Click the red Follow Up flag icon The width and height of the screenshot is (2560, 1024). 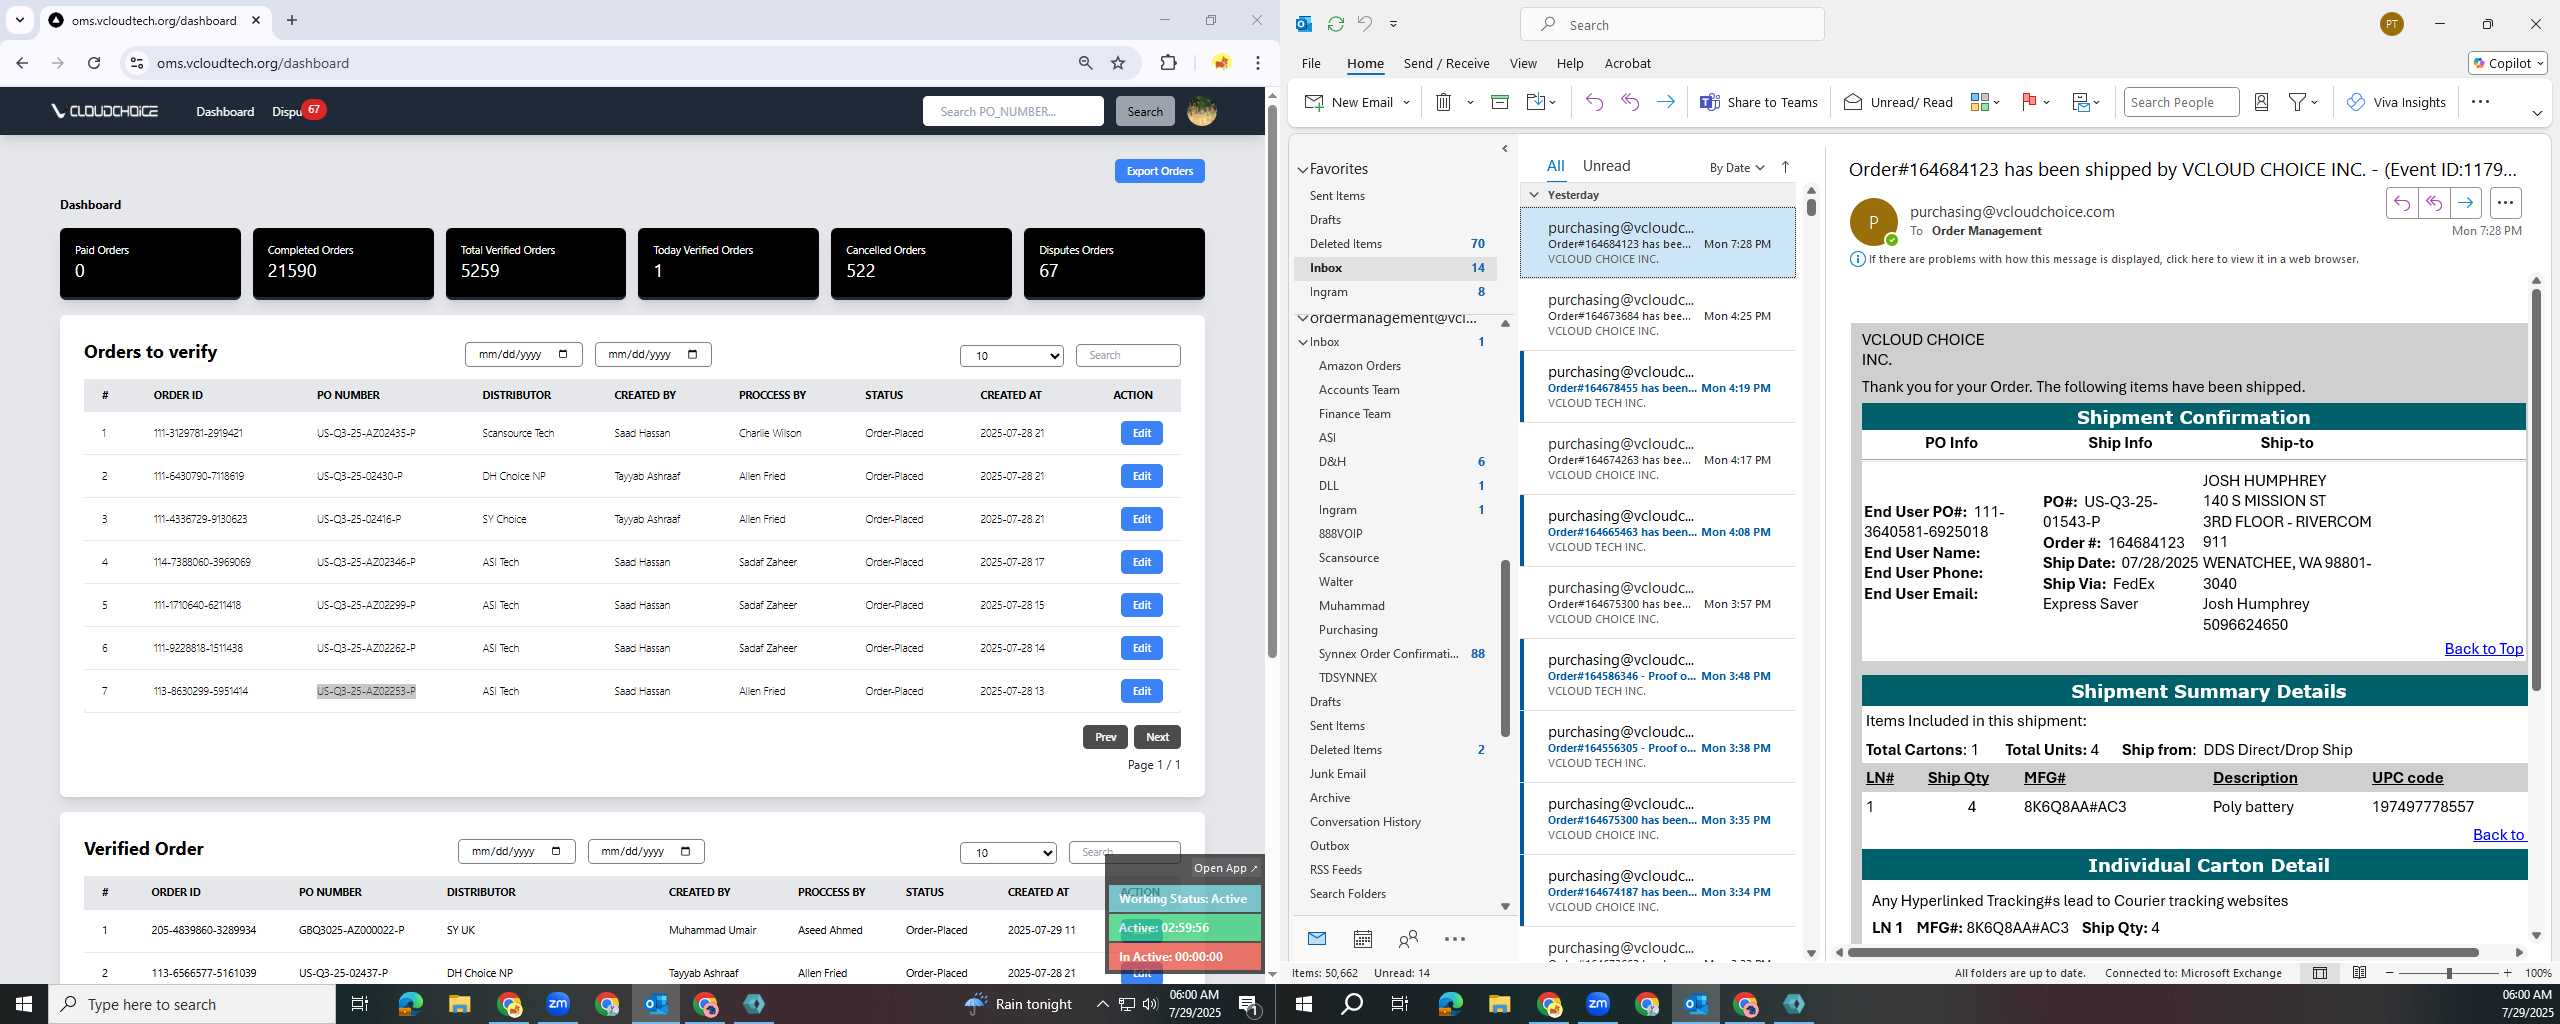[x=2029, y=102]
